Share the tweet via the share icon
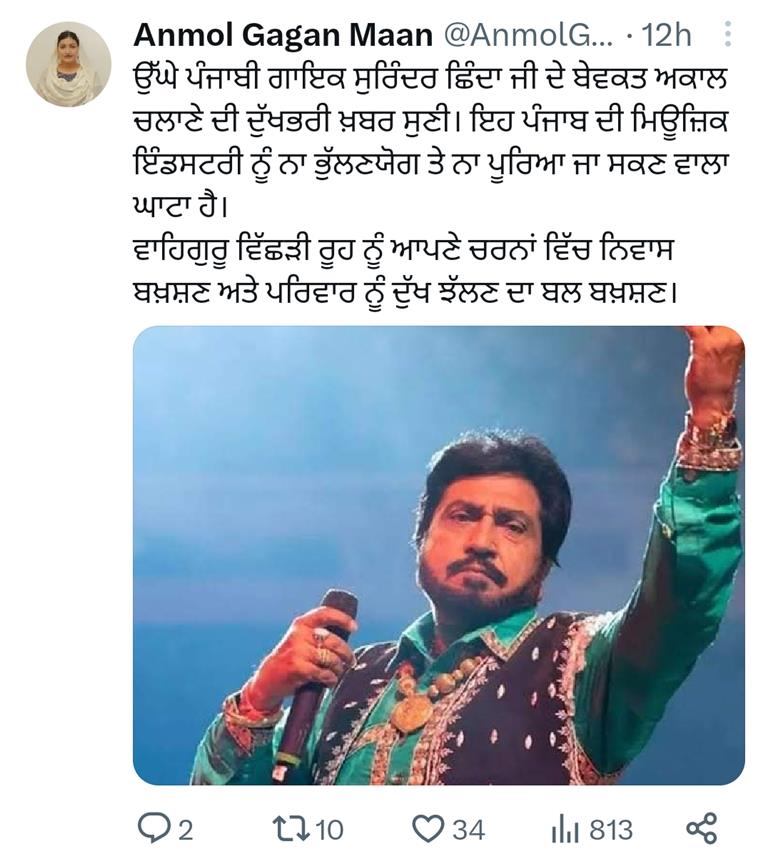This screenshot has height=851, width=770. point(702,828)
